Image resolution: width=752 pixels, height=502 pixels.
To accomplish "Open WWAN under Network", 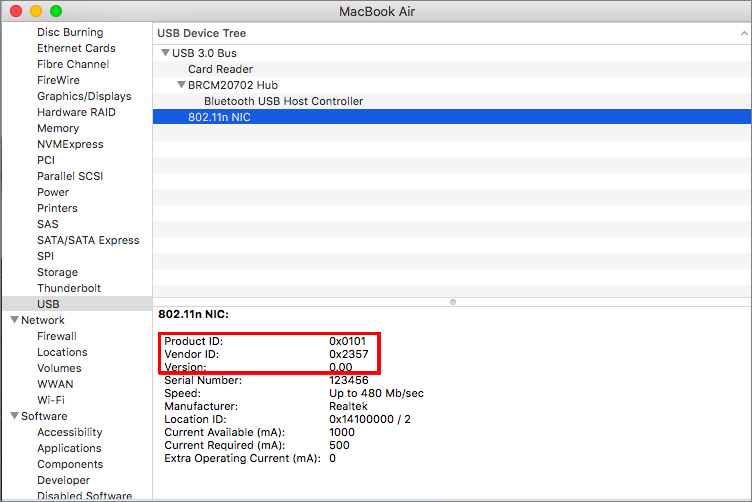I will point(55,384).
